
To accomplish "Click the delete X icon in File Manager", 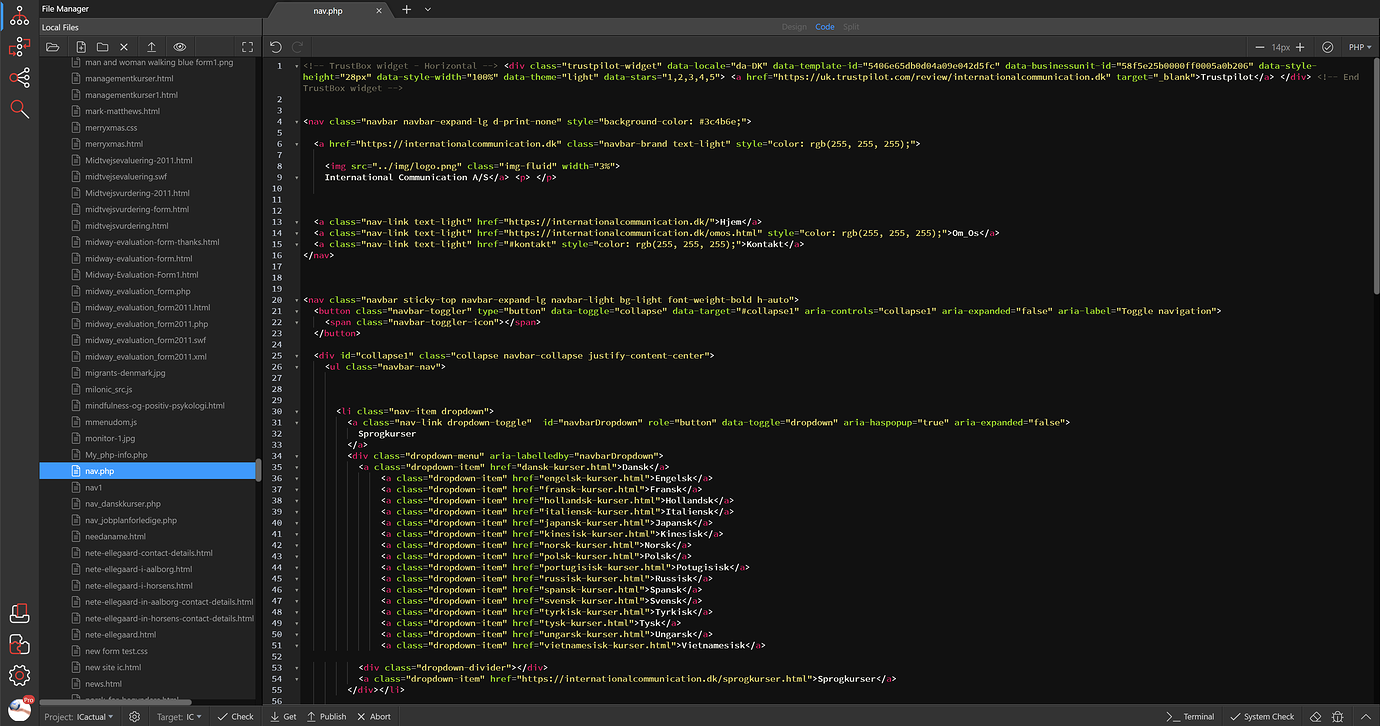I will pyautogui.click(x=124, y=47).
